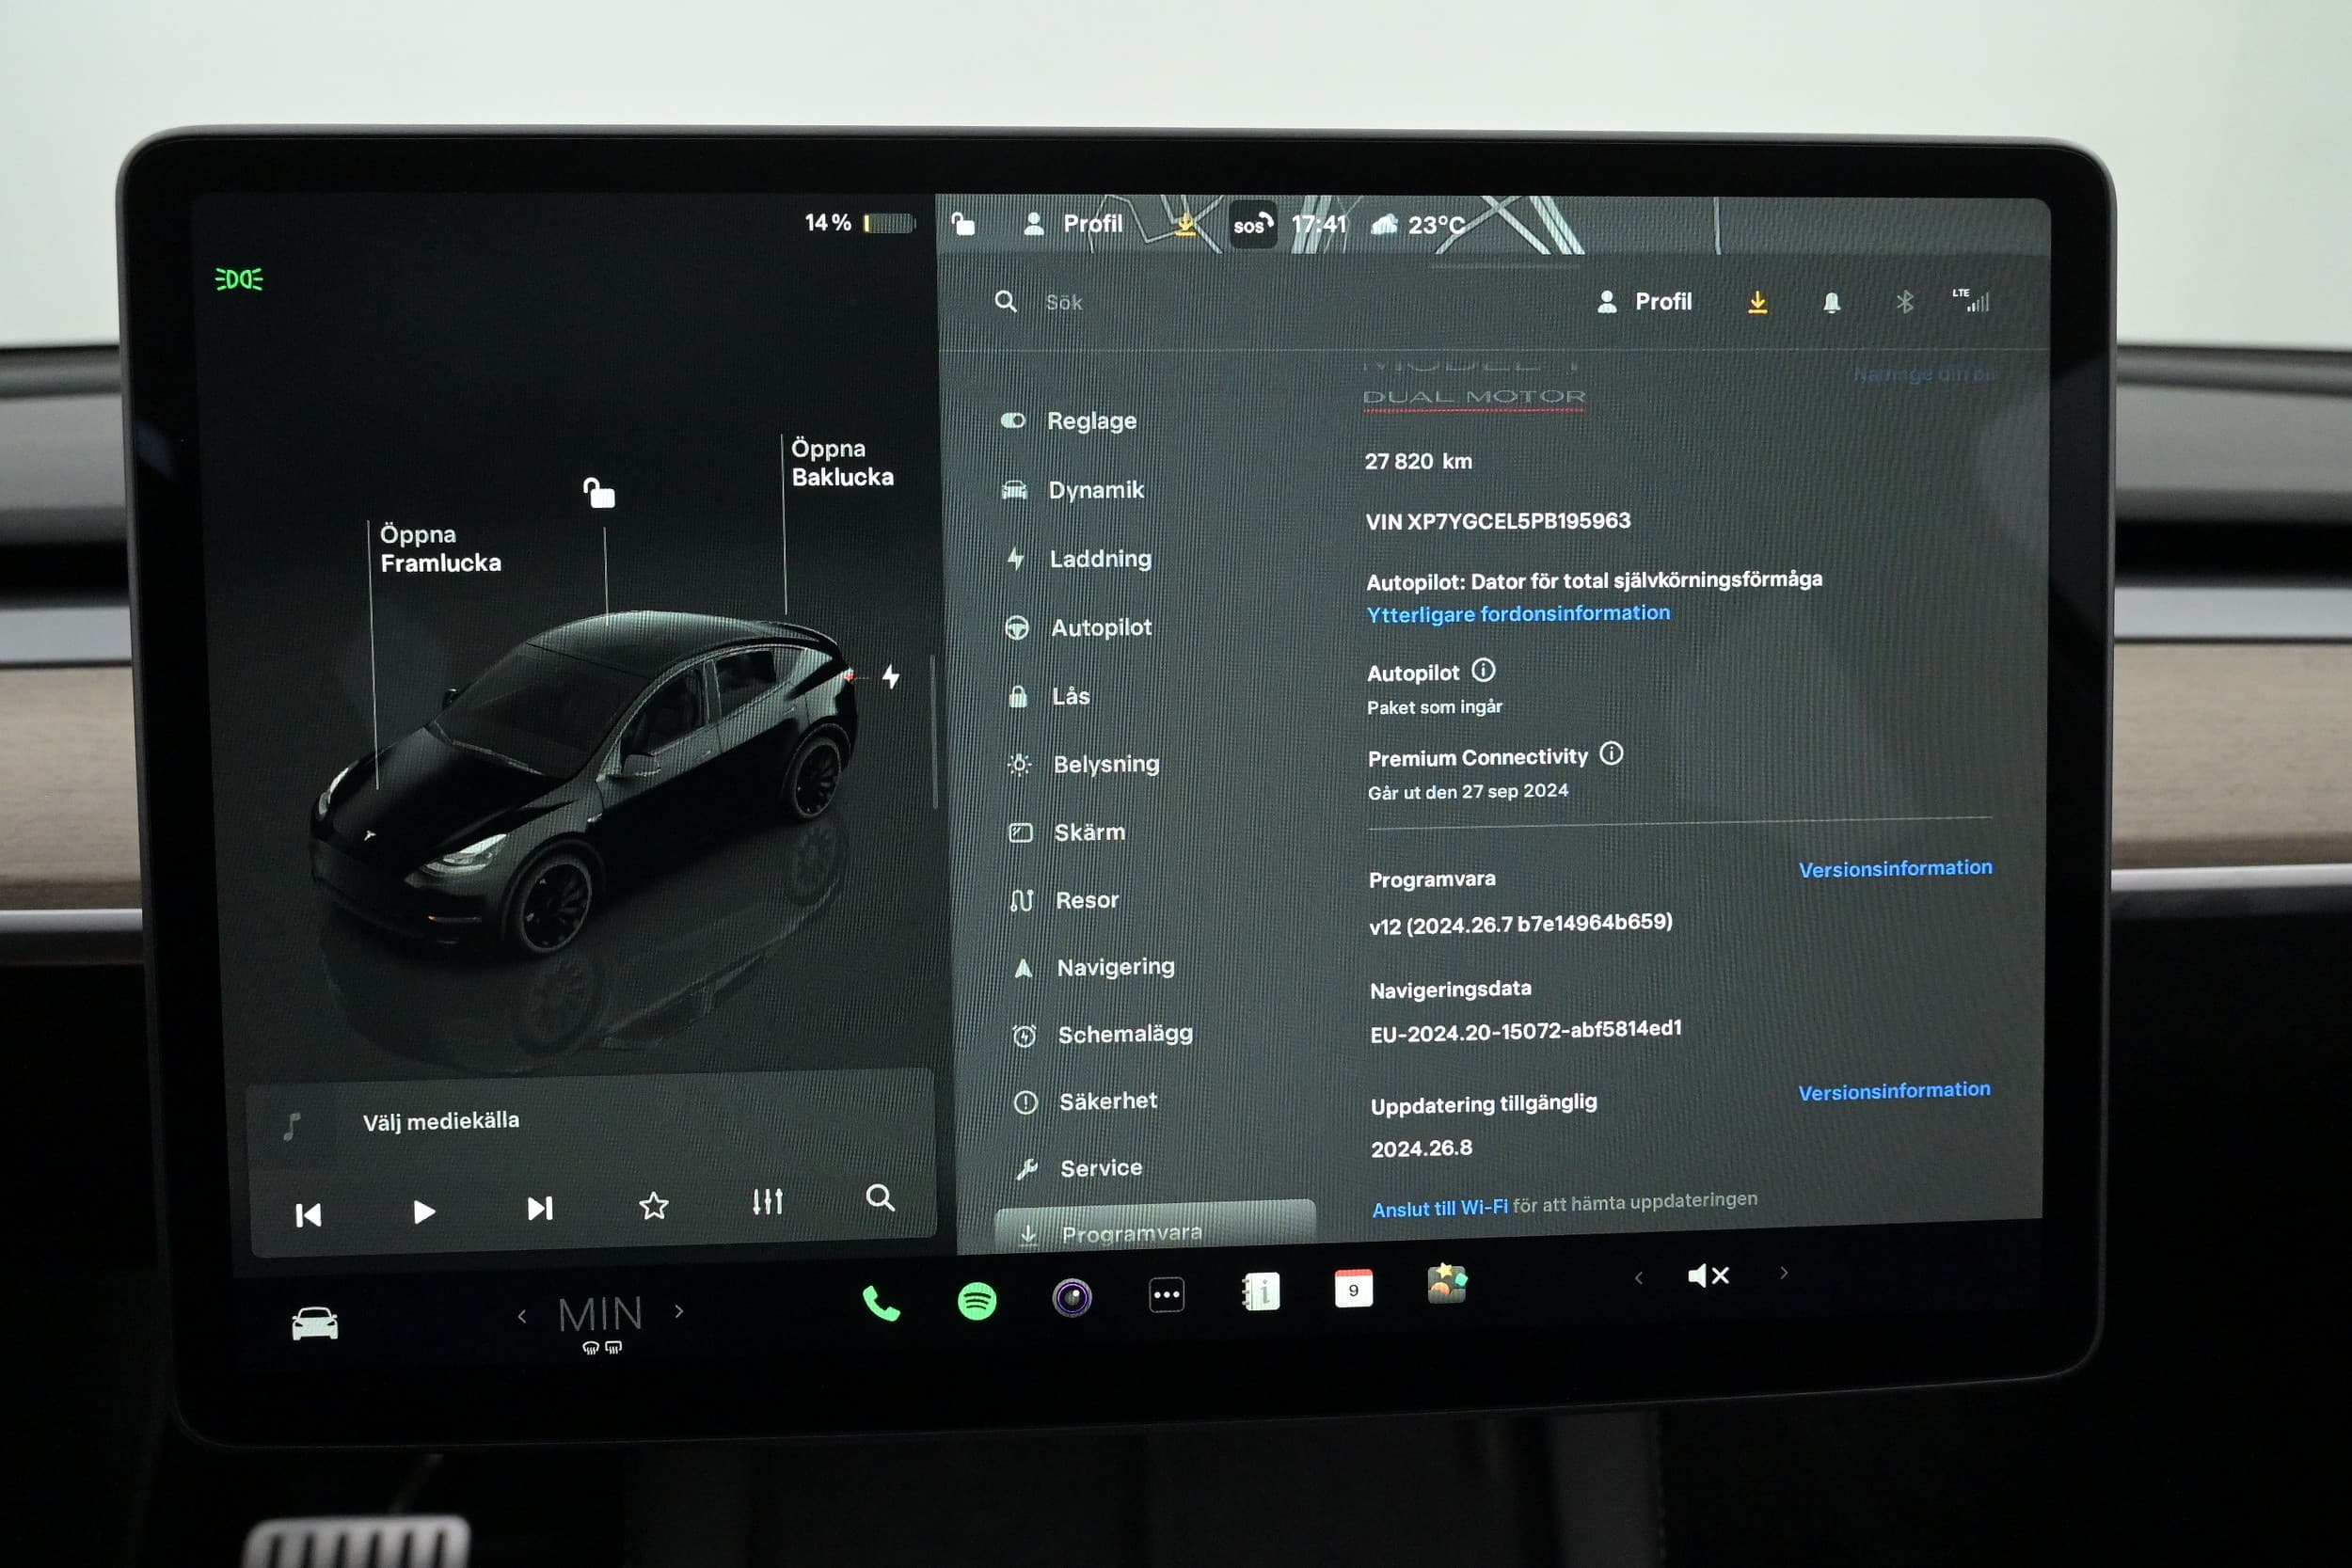Image resolution: width=2352 pixels, height=1568 pixels.
Task: Tap Öppna Baklucka to open trunk
Action: pyautogui.click(x=842, y=463)
